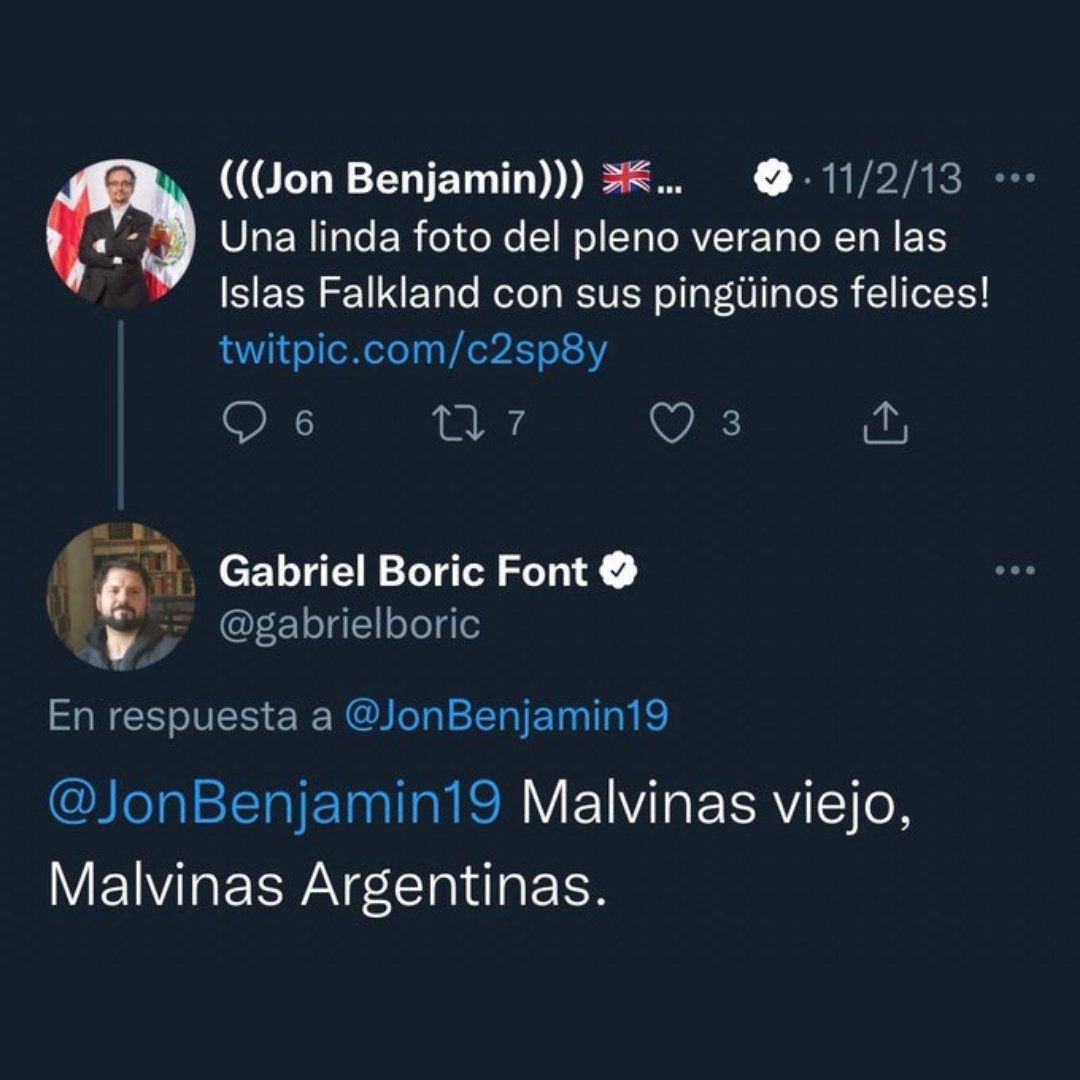Open the @gabrielboric handle

click(349, 625)
